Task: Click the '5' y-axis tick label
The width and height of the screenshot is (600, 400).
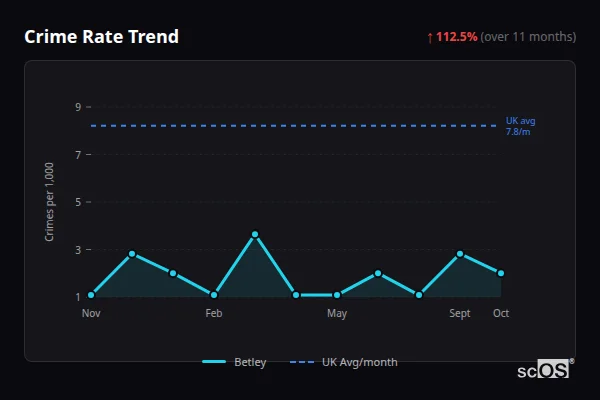Action: point(78,202)
